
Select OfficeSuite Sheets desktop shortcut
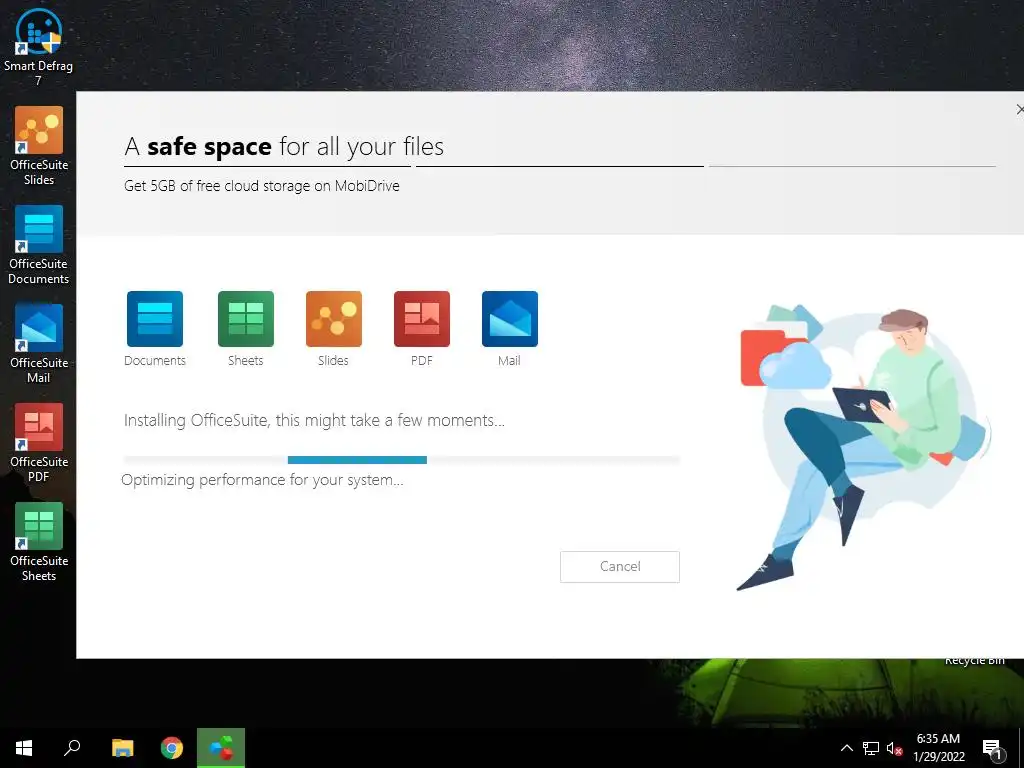point(39,542)
